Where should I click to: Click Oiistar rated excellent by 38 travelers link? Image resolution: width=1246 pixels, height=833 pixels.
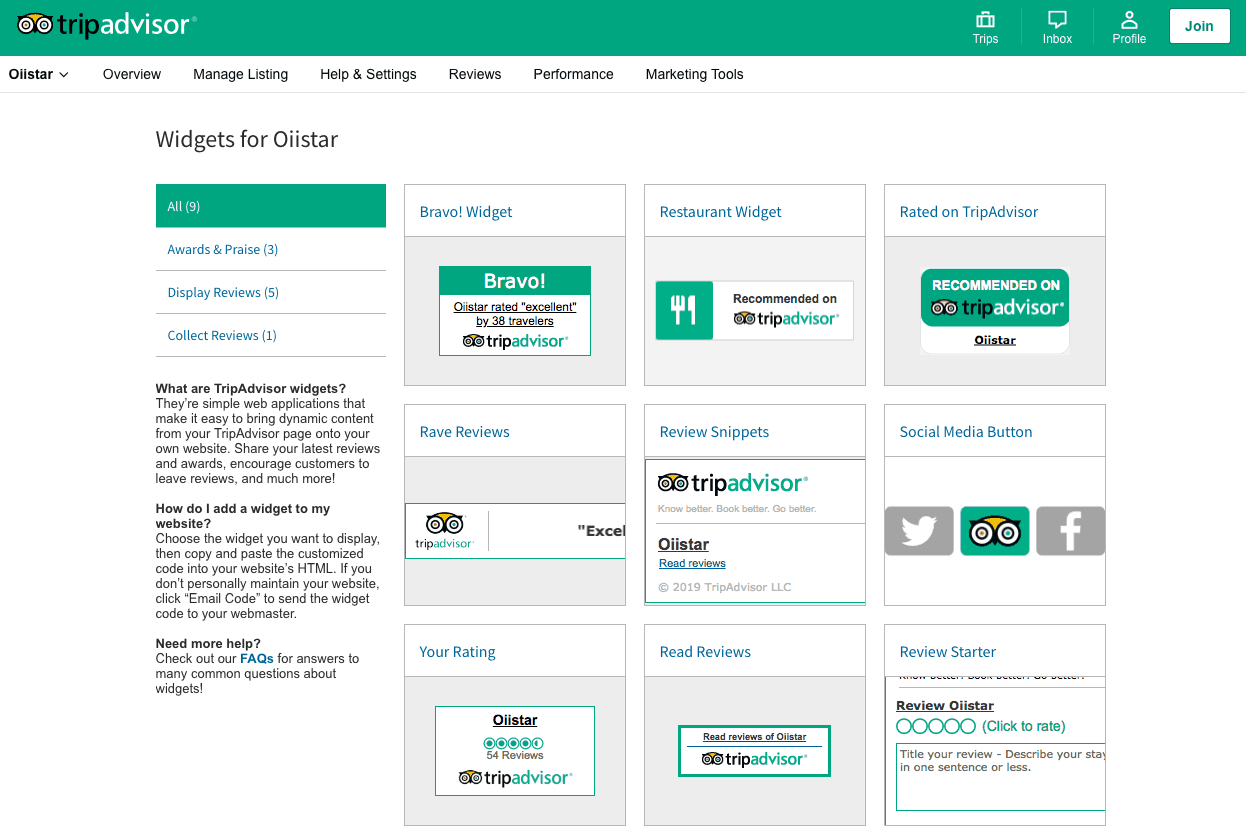515,314
